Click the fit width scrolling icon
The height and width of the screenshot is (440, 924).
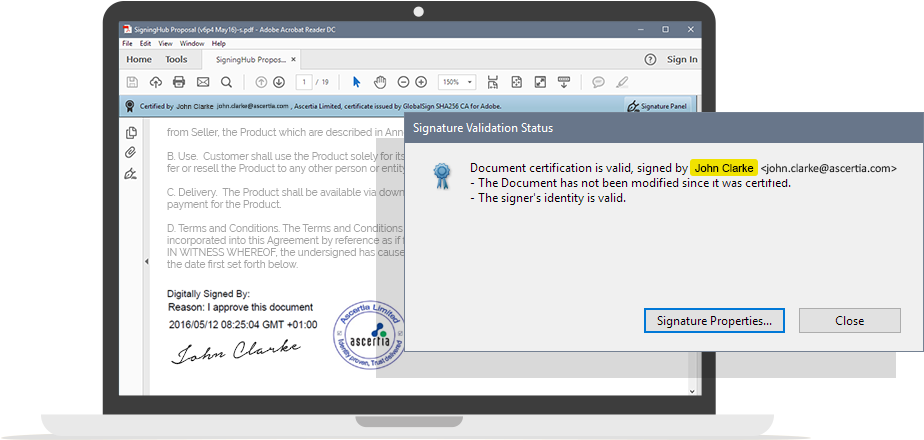click(x=493, y=82)
